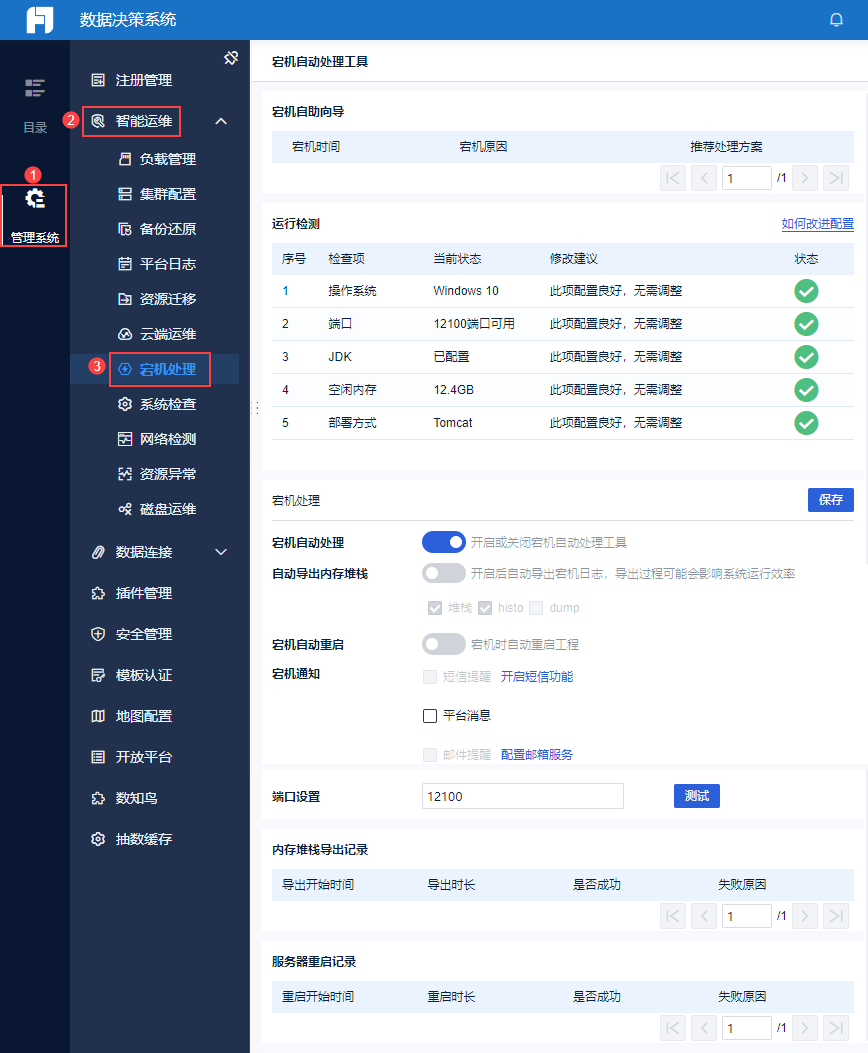Click the 安全管理 shield icon

coord(98,634)
